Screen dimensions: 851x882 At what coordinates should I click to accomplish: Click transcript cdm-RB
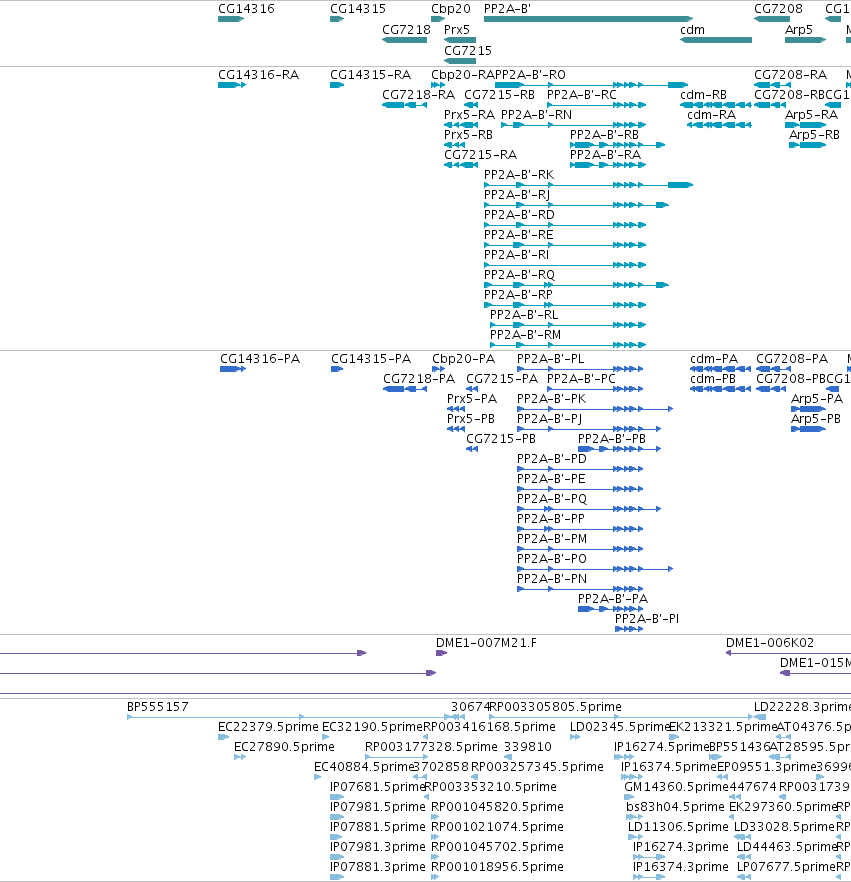[x=704, y=94]
